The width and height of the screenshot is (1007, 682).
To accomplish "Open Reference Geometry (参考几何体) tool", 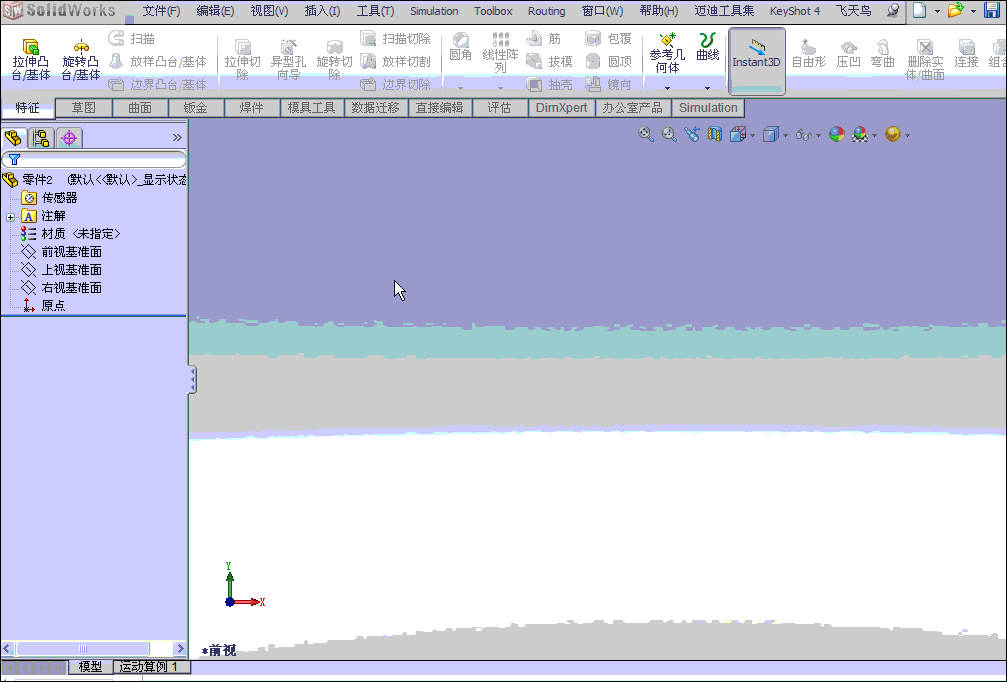I will coord(667,53).
